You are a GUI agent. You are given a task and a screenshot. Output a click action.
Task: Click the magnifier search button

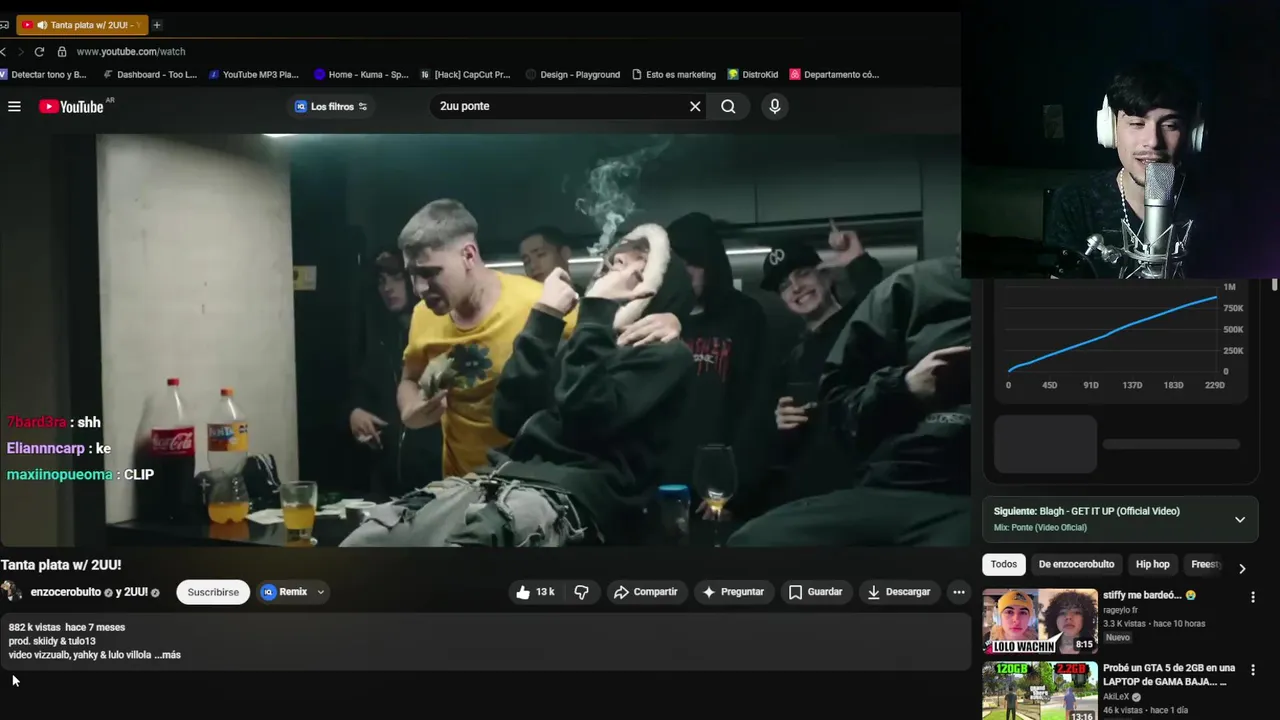(728, 106)
